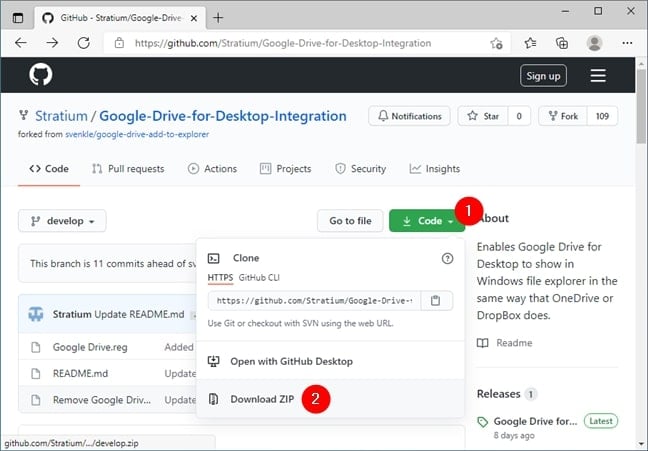Image resolution: width=648 pixels, height=451 pixels.
Task: Select the GitHub CLI clone tab
Action: click(x=259, y=278)
